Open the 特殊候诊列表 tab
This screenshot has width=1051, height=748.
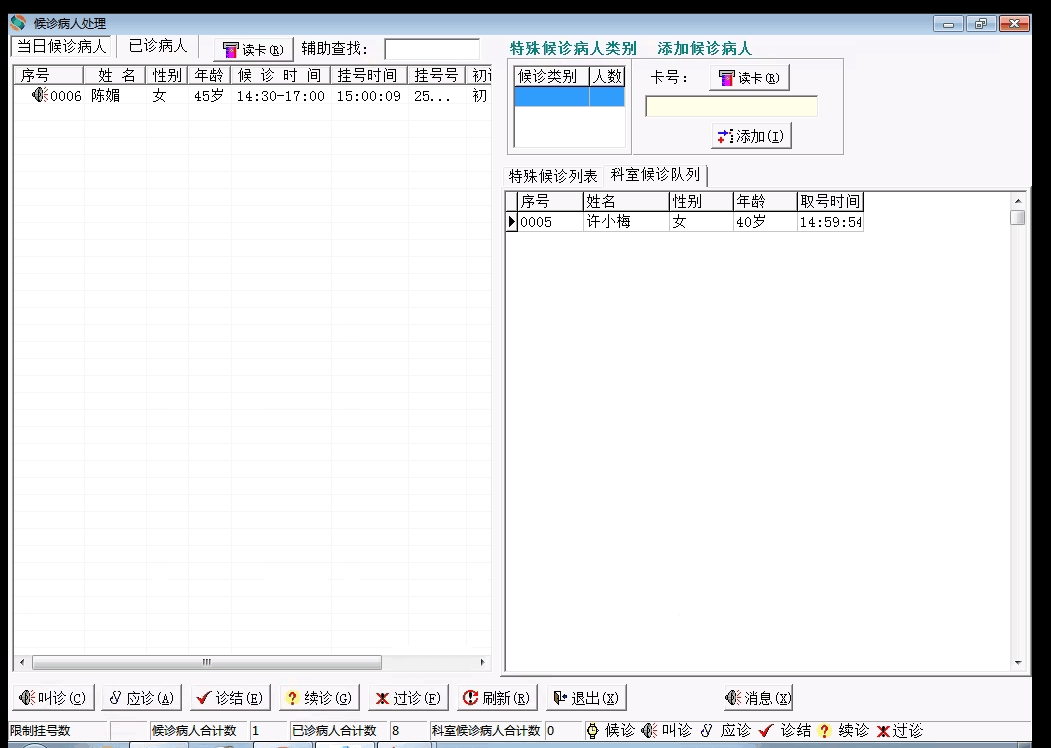click(x=553, y=176)
